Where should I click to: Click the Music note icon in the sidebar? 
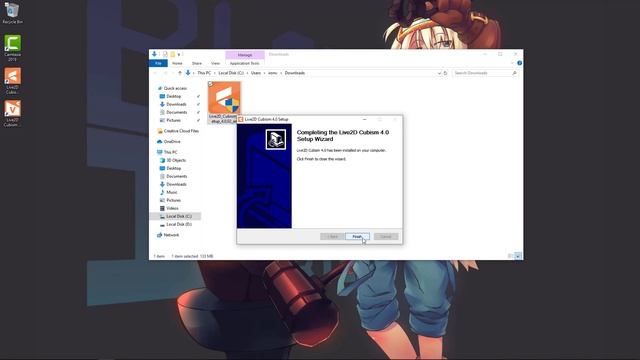(x=162, y=192)
